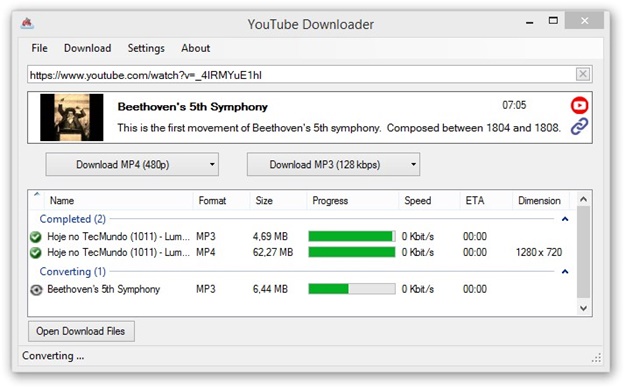Click converting status icon beside Beethoven's 5th Symphony row
Screen dimensions: 625x389
click(36, 290)
